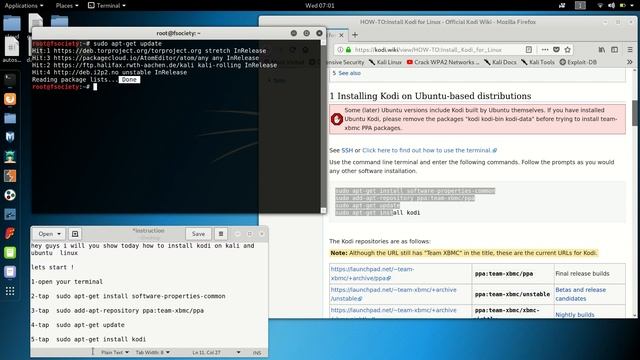This screenshot has height=360, width=640.
Task: Show site information icon in Firefox
Action: point(340,50)
